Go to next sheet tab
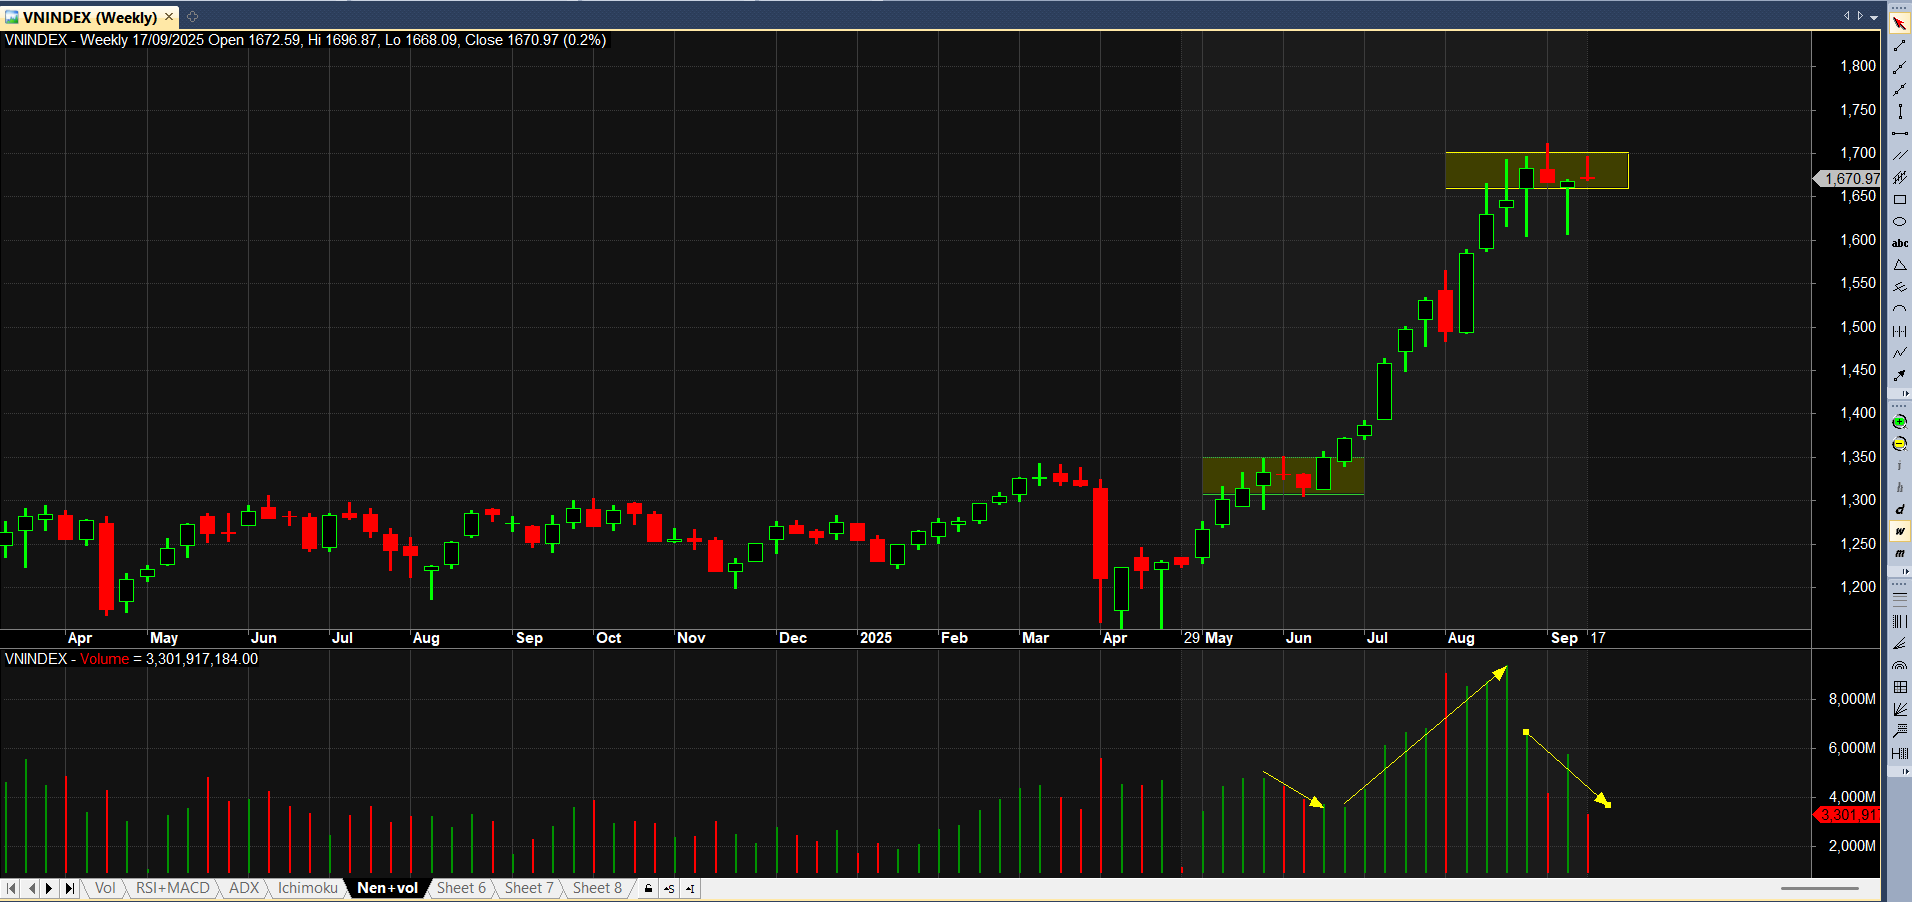The image size is (1912, 902). click(x=50, y=888)
